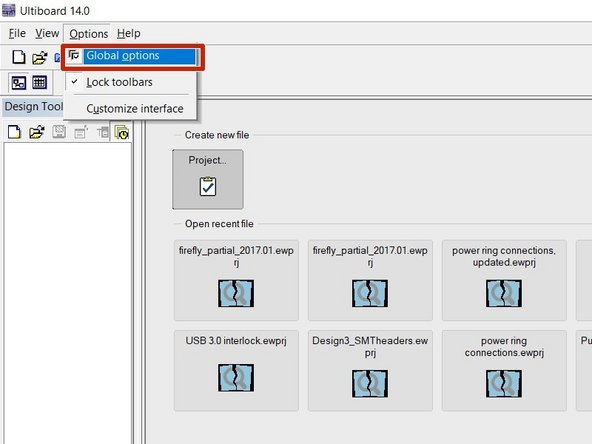Open the power ring connections.ewprj tile without 'updated'

(504, 370)
